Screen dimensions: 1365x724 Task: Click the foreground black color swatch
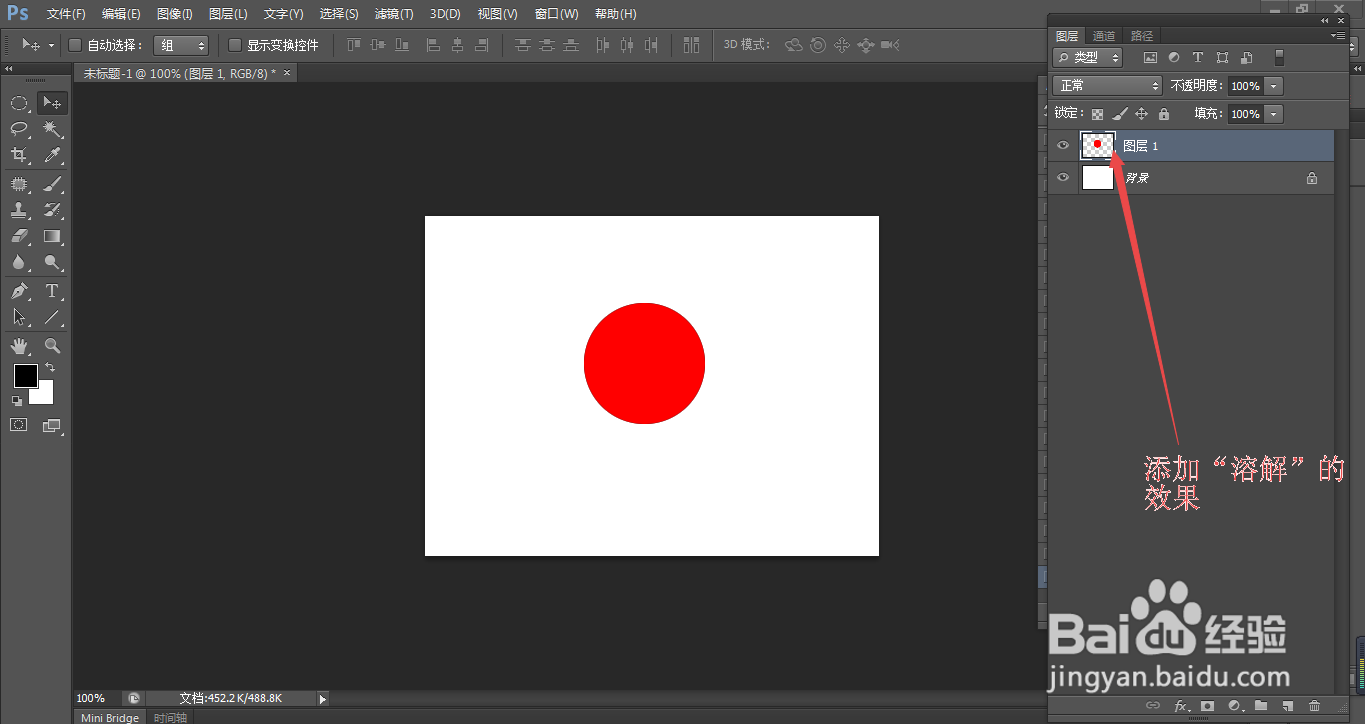click(x=24, y=376)
